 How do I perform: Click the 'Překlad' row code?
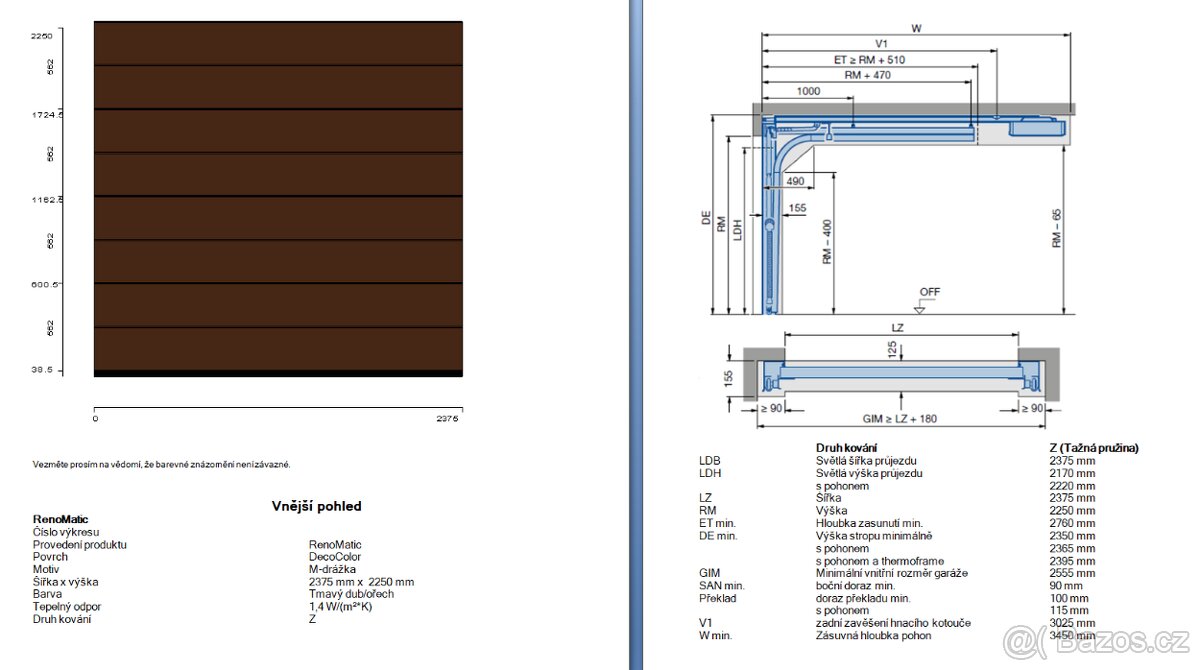tap(717, 598)
